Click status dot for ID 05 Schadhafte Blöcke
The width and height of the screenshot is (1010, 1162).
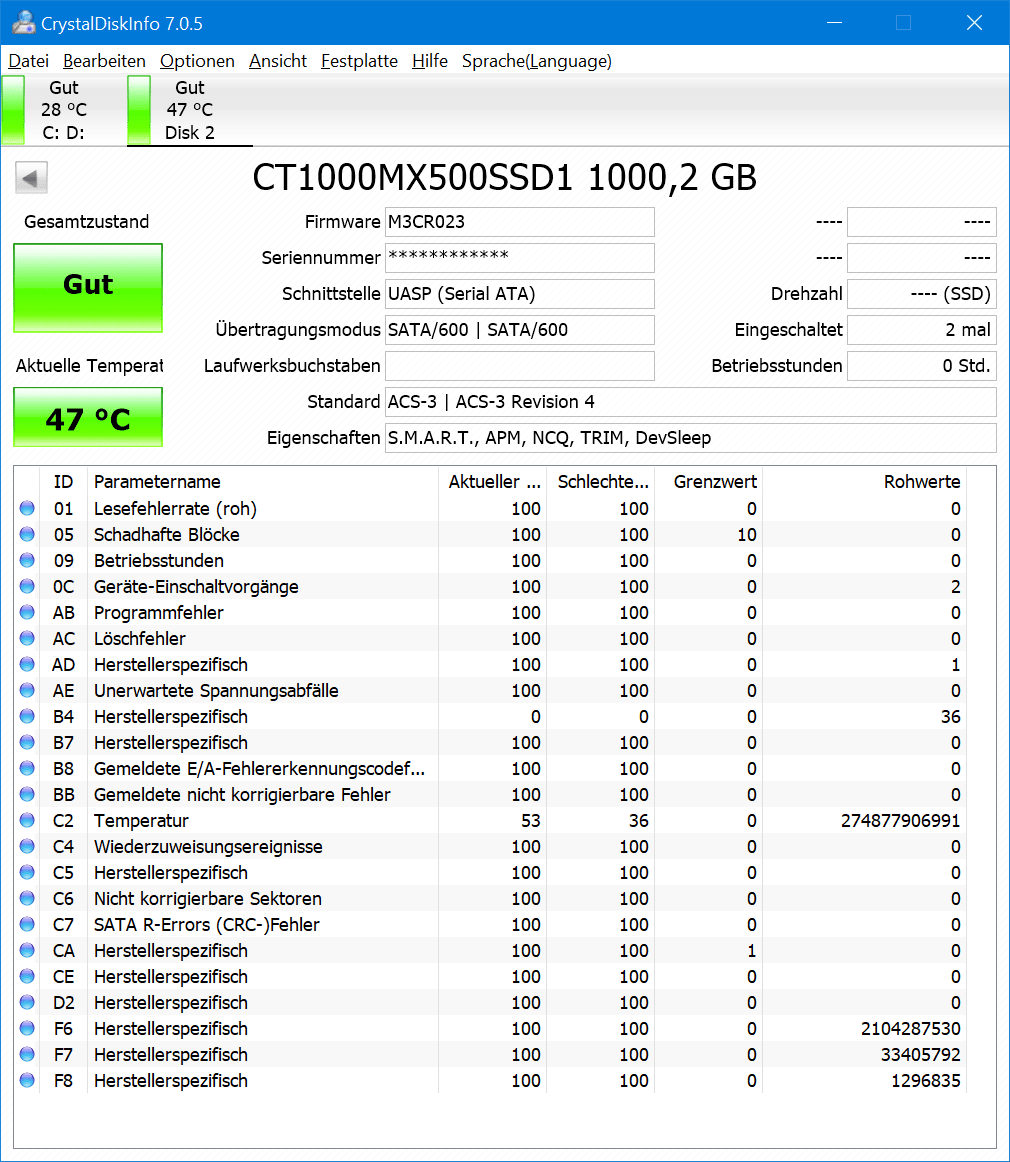[27, 534]
